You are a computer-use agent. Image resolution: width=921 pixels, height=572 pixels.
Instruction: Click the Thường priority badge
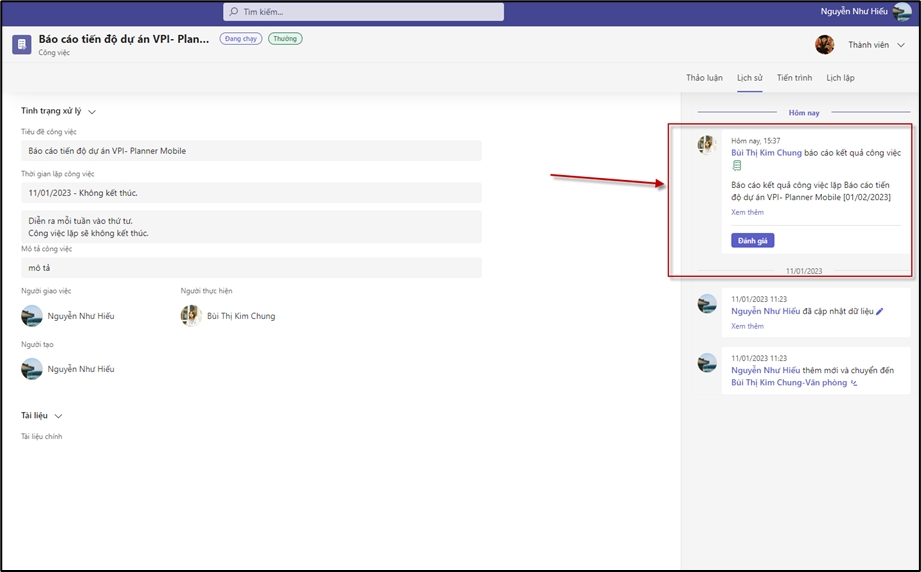click(285, 39)
